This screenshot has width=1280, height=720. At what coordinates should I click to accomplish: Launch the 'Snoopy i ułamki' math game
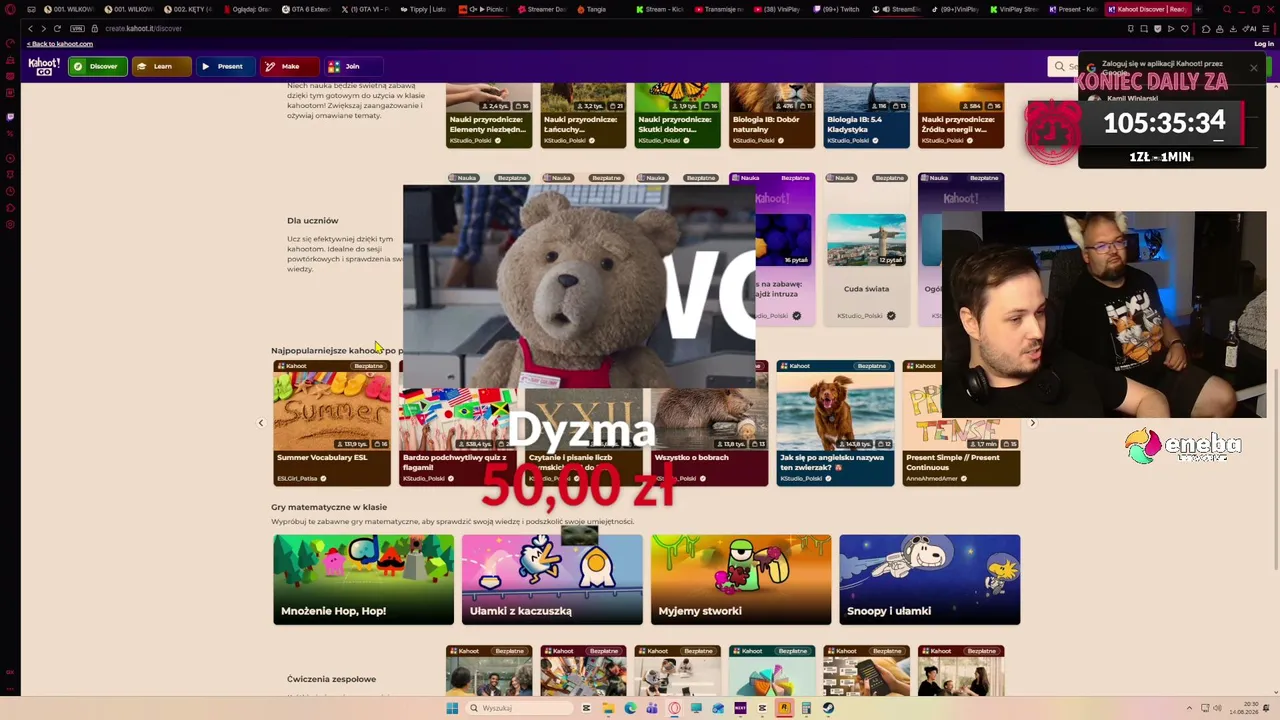point(930,580)
